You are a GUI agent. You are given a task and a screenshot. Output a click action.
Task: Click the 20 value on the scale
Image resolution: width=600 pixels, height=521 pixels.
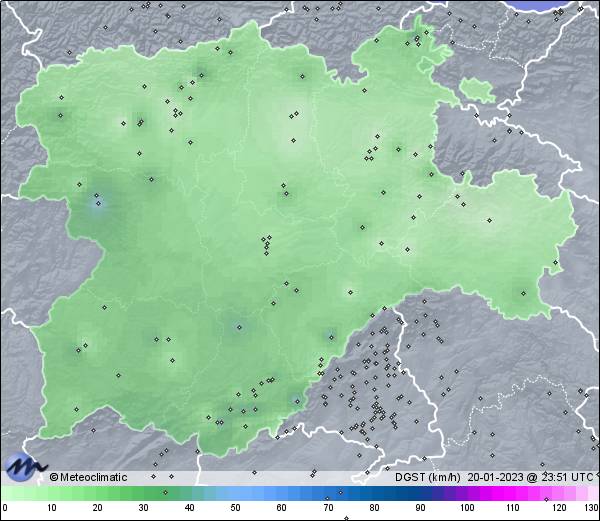(98, 508)
